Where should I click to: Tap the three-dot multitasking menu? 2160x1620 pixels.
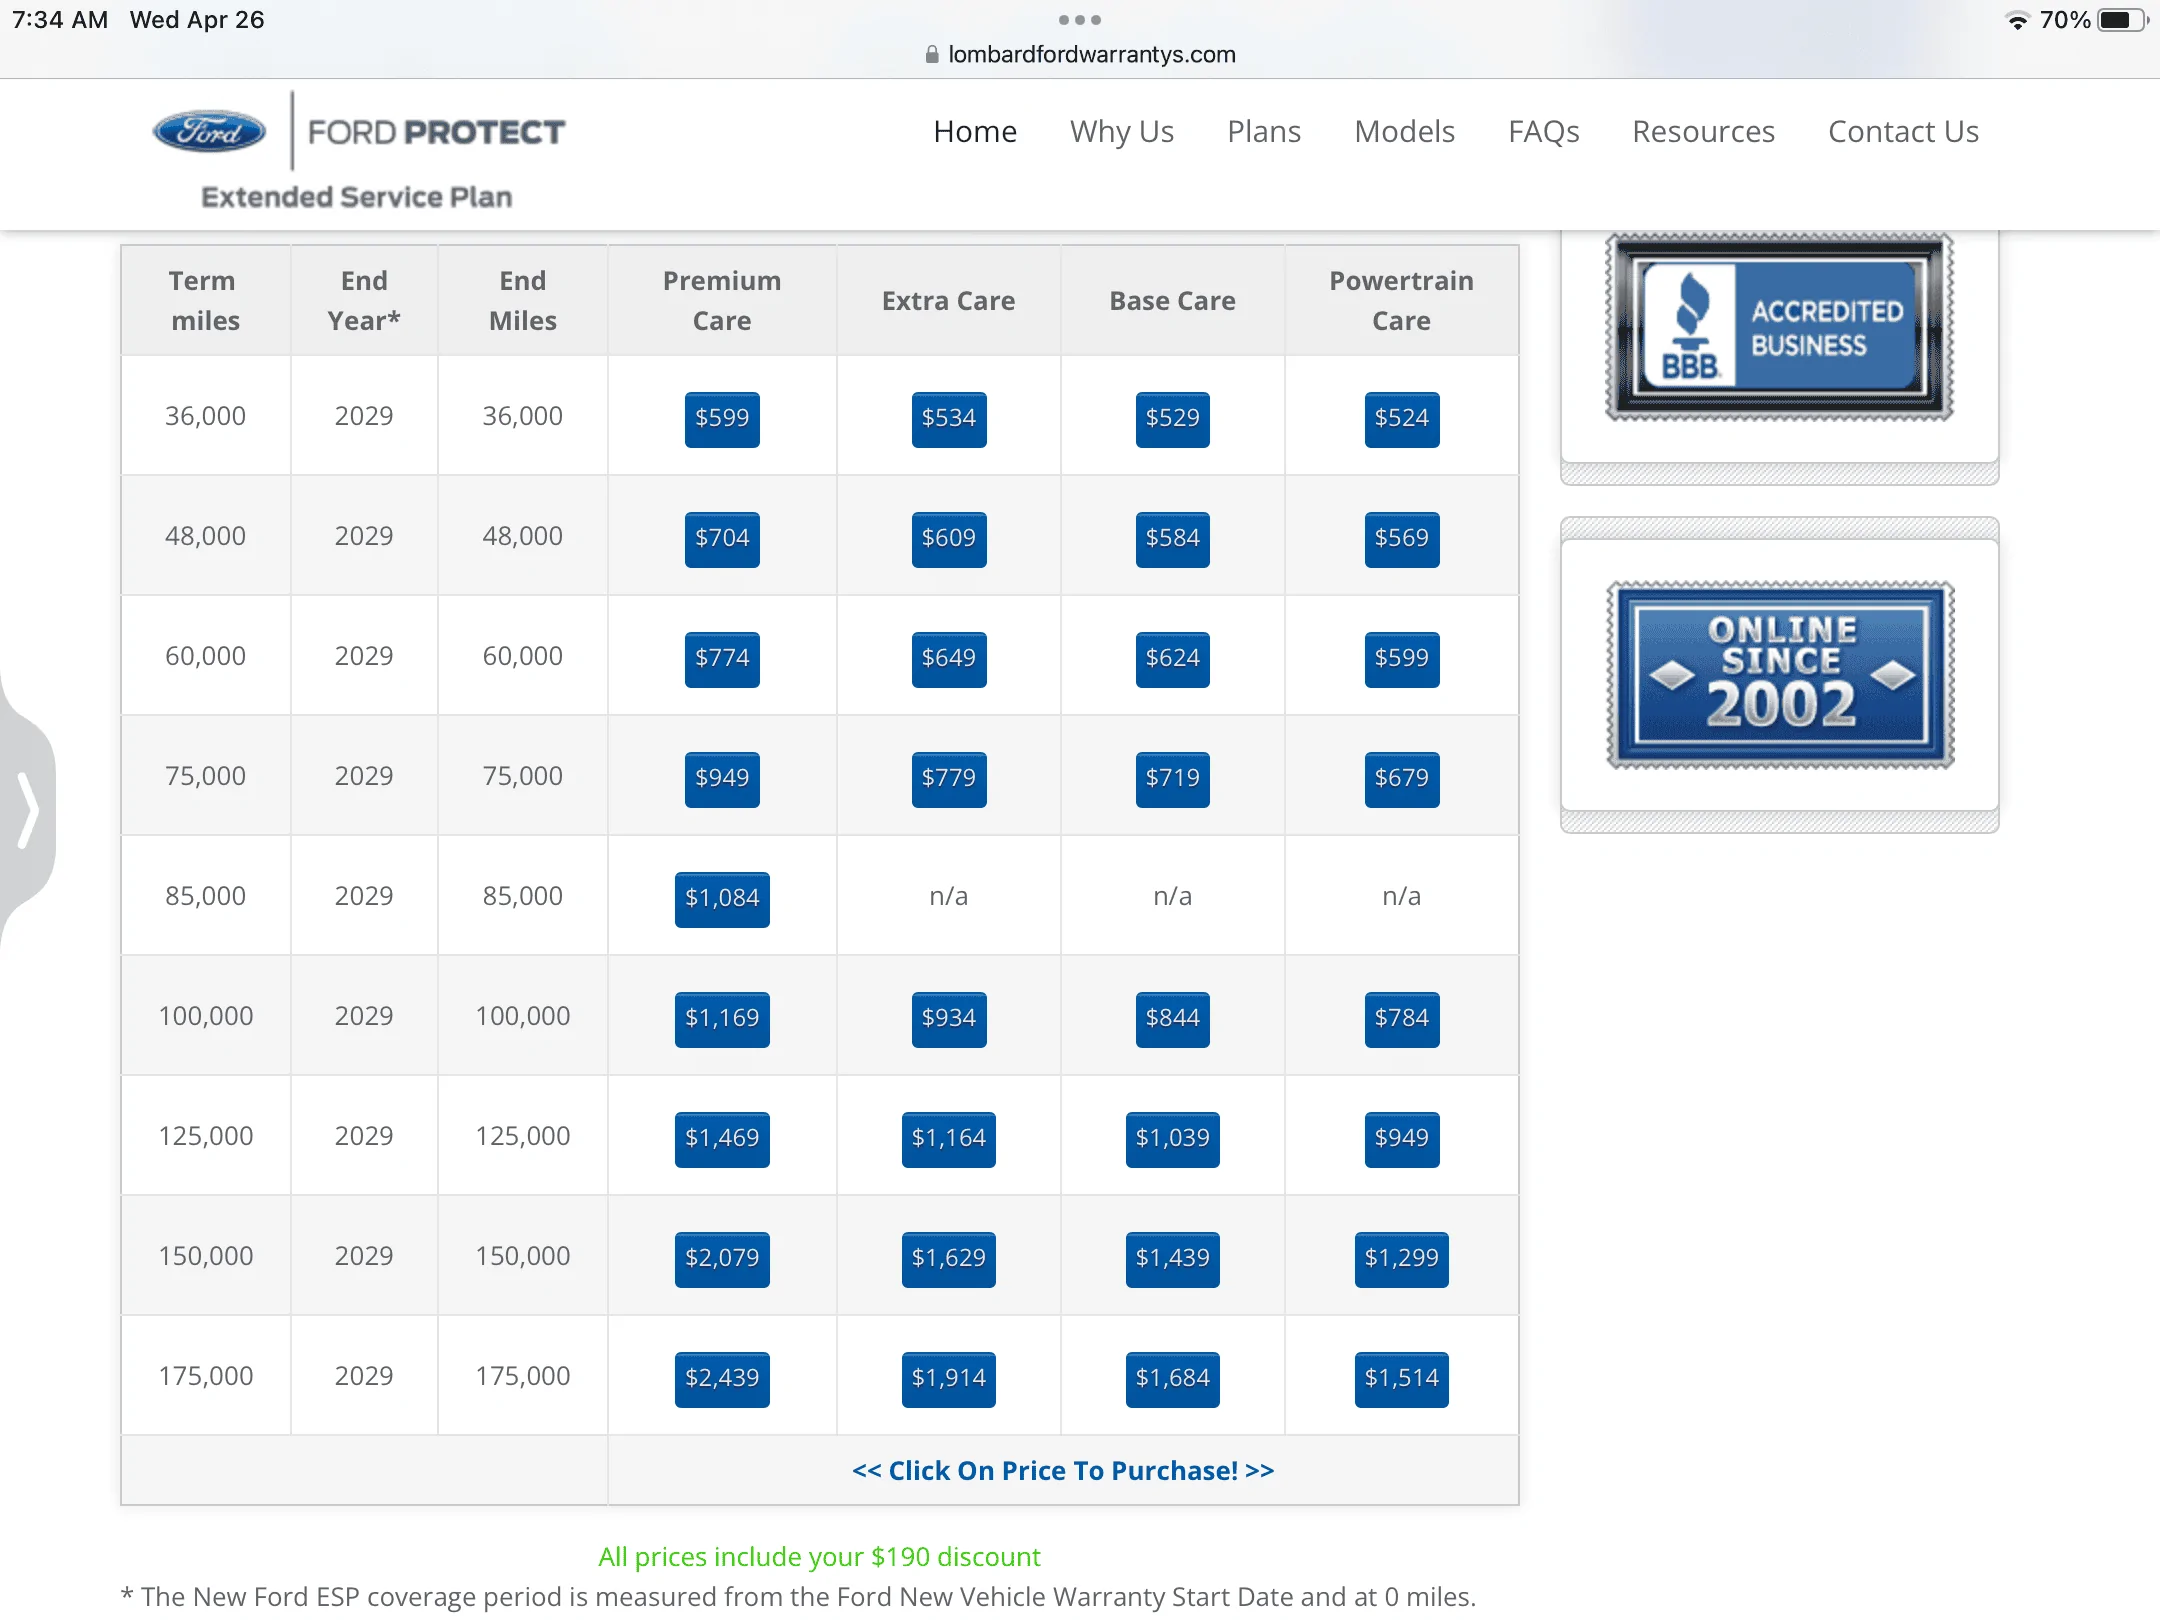tap(1079, 19)
